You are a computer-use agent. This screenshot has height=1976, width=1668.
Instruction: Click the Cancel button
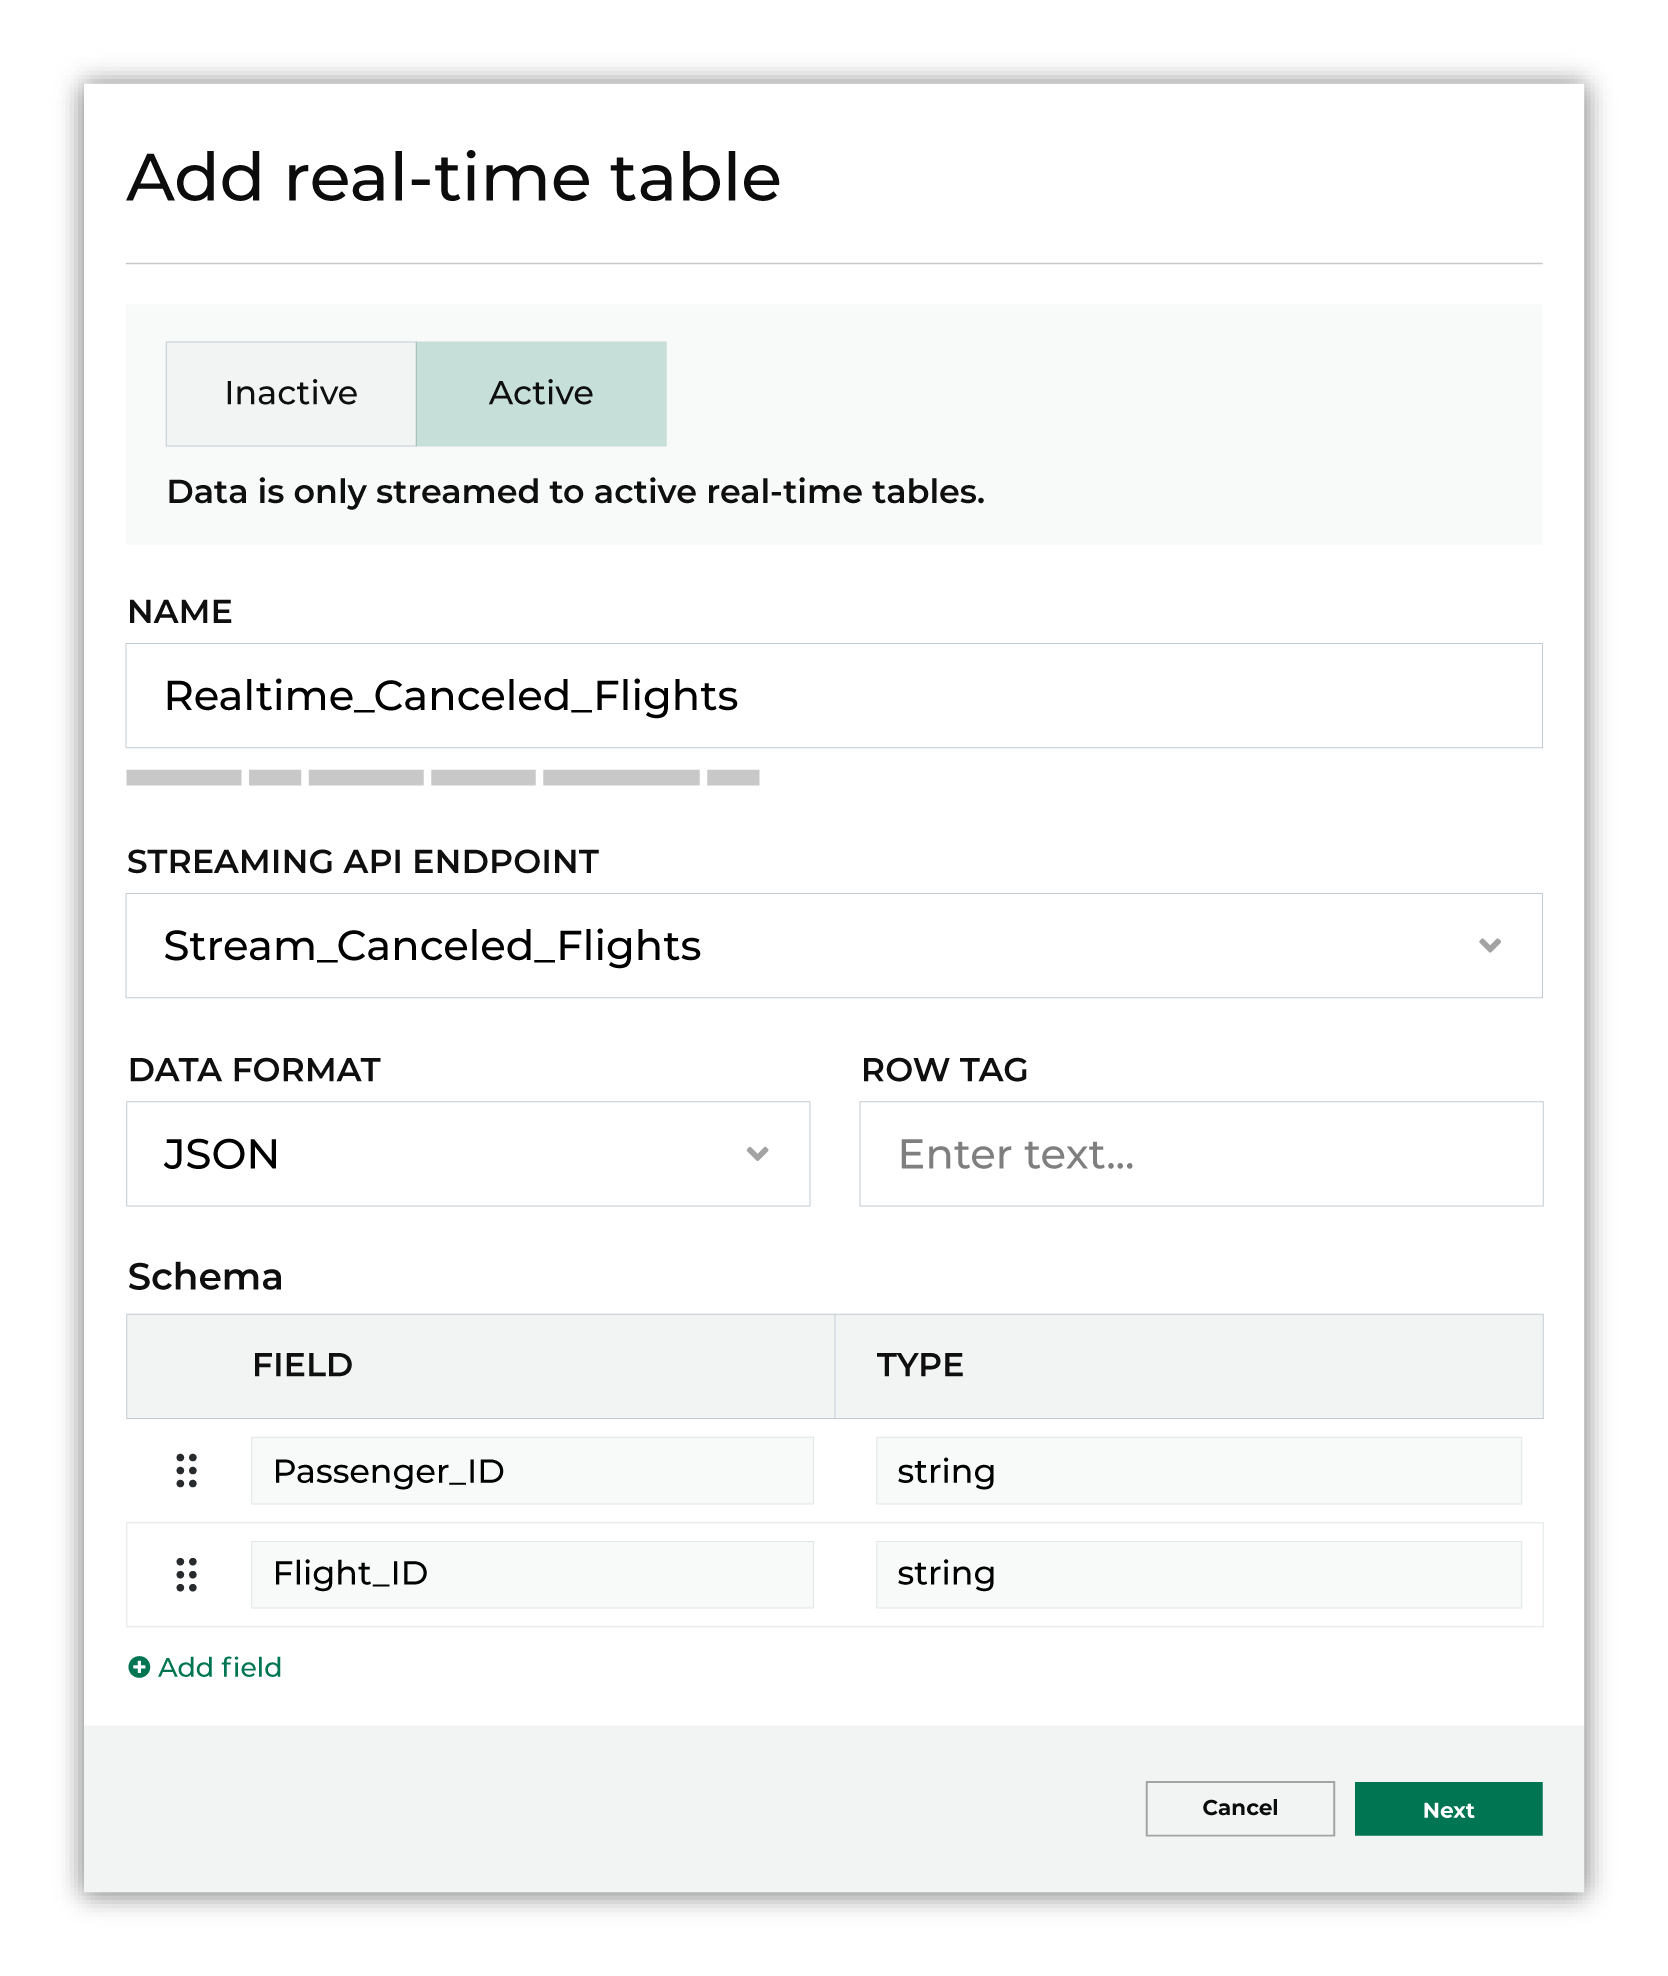(x=1240, y=1808)
